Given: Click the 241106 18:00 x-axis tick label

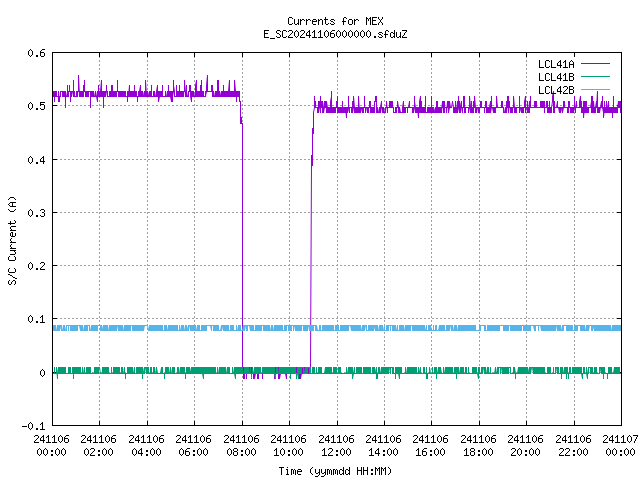Looking at the screenshot, I should [x=478, y=446].
